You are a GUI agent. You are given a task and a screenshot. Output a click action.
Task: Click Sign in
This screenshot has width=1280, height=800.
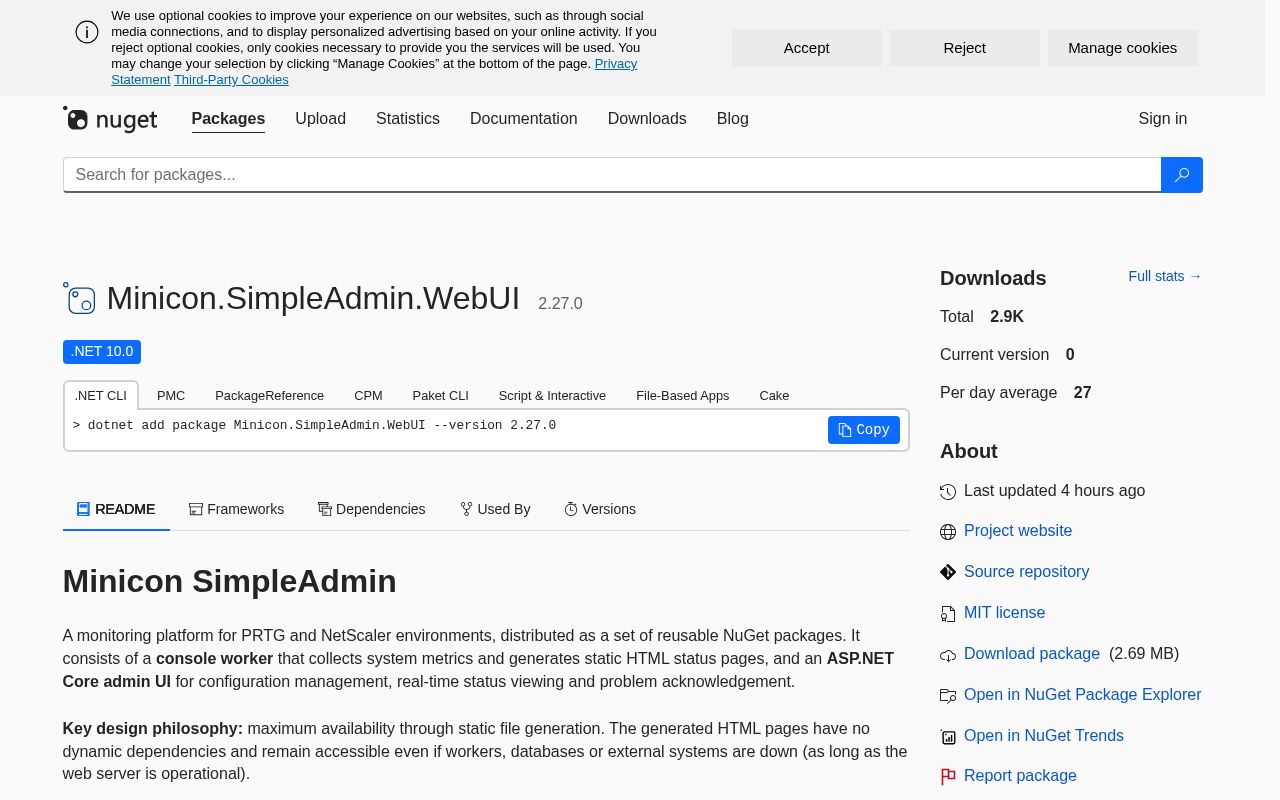coord(1163,119)
